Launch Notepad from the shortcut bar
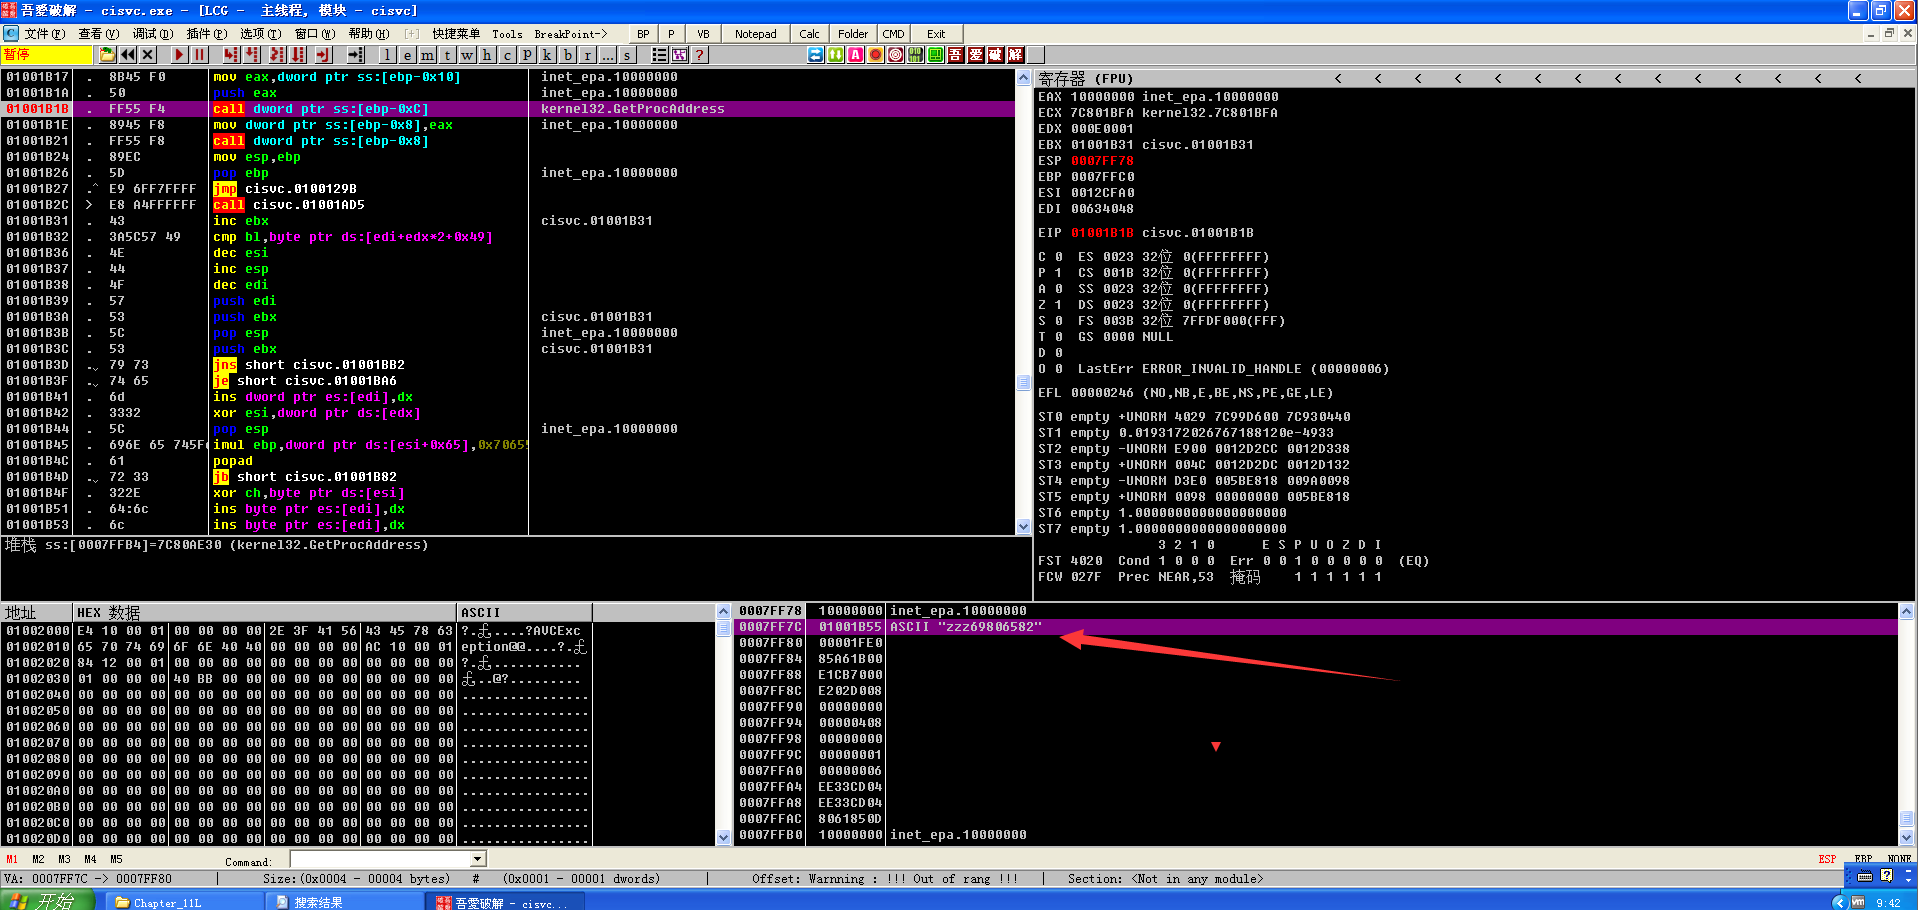 click(755, 34)
